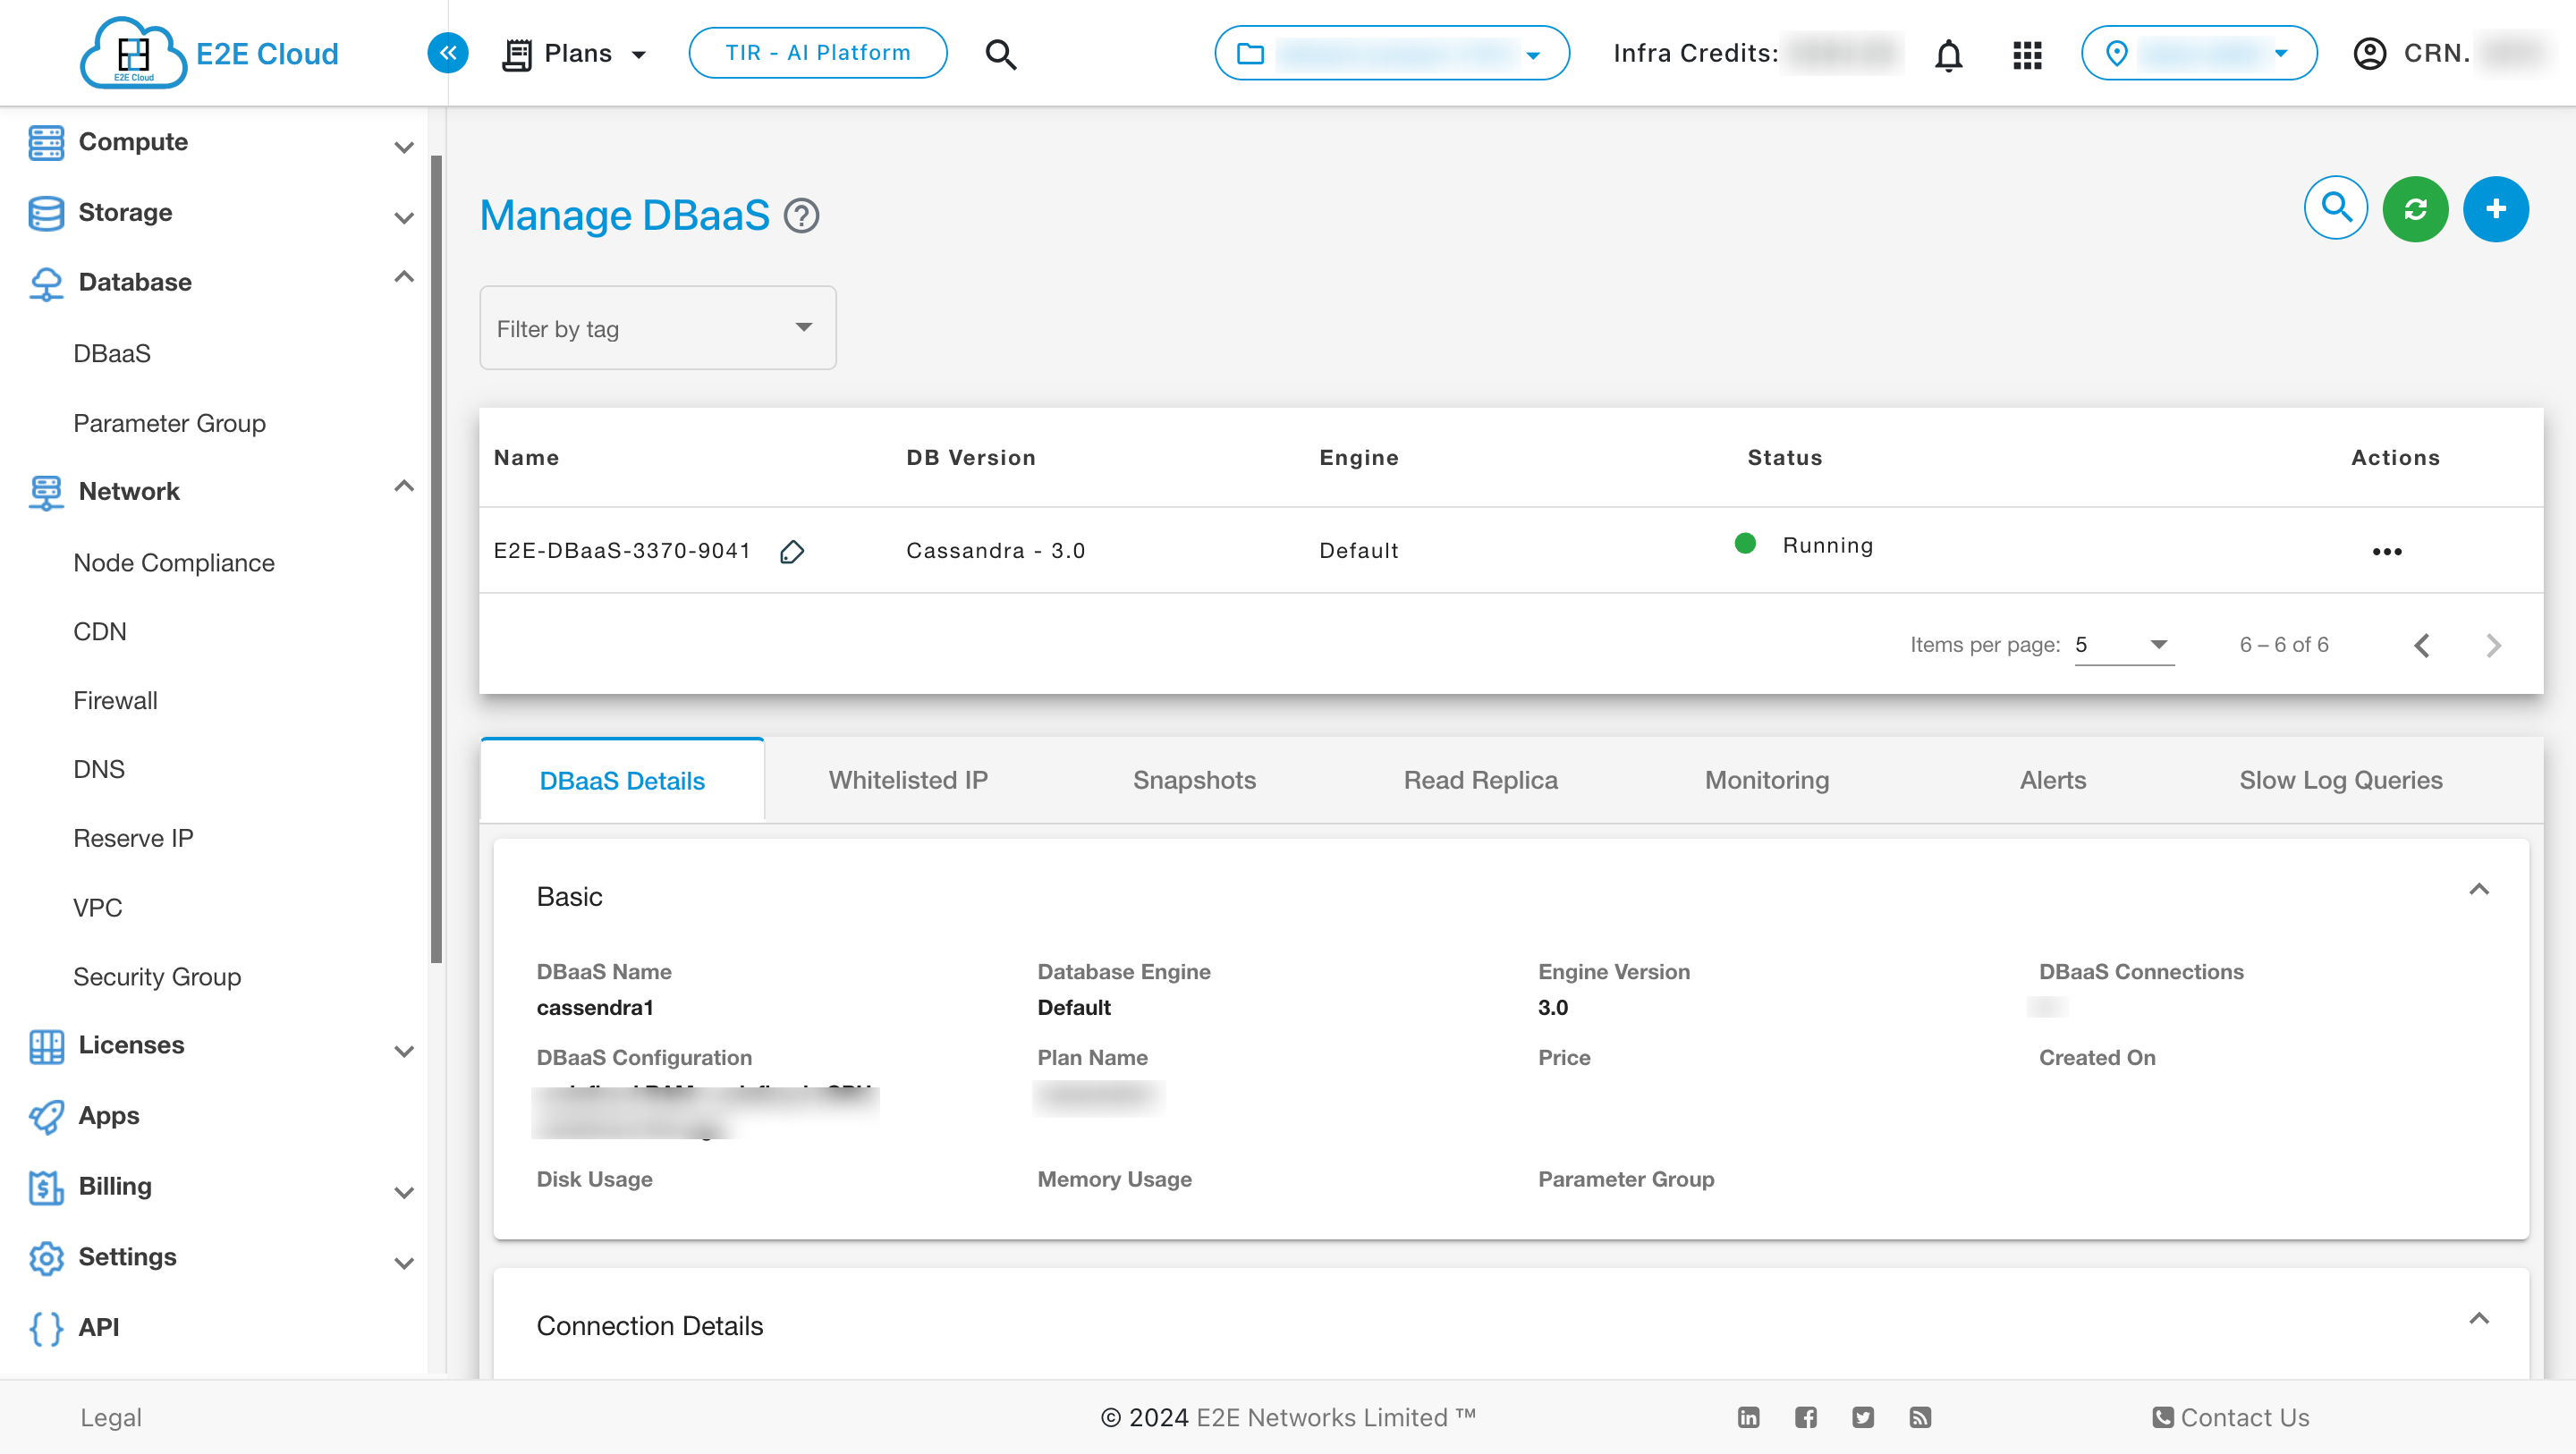The image size is (2576, 1454).
Task: Open DNS page
Action: click(x=98, y=769)
